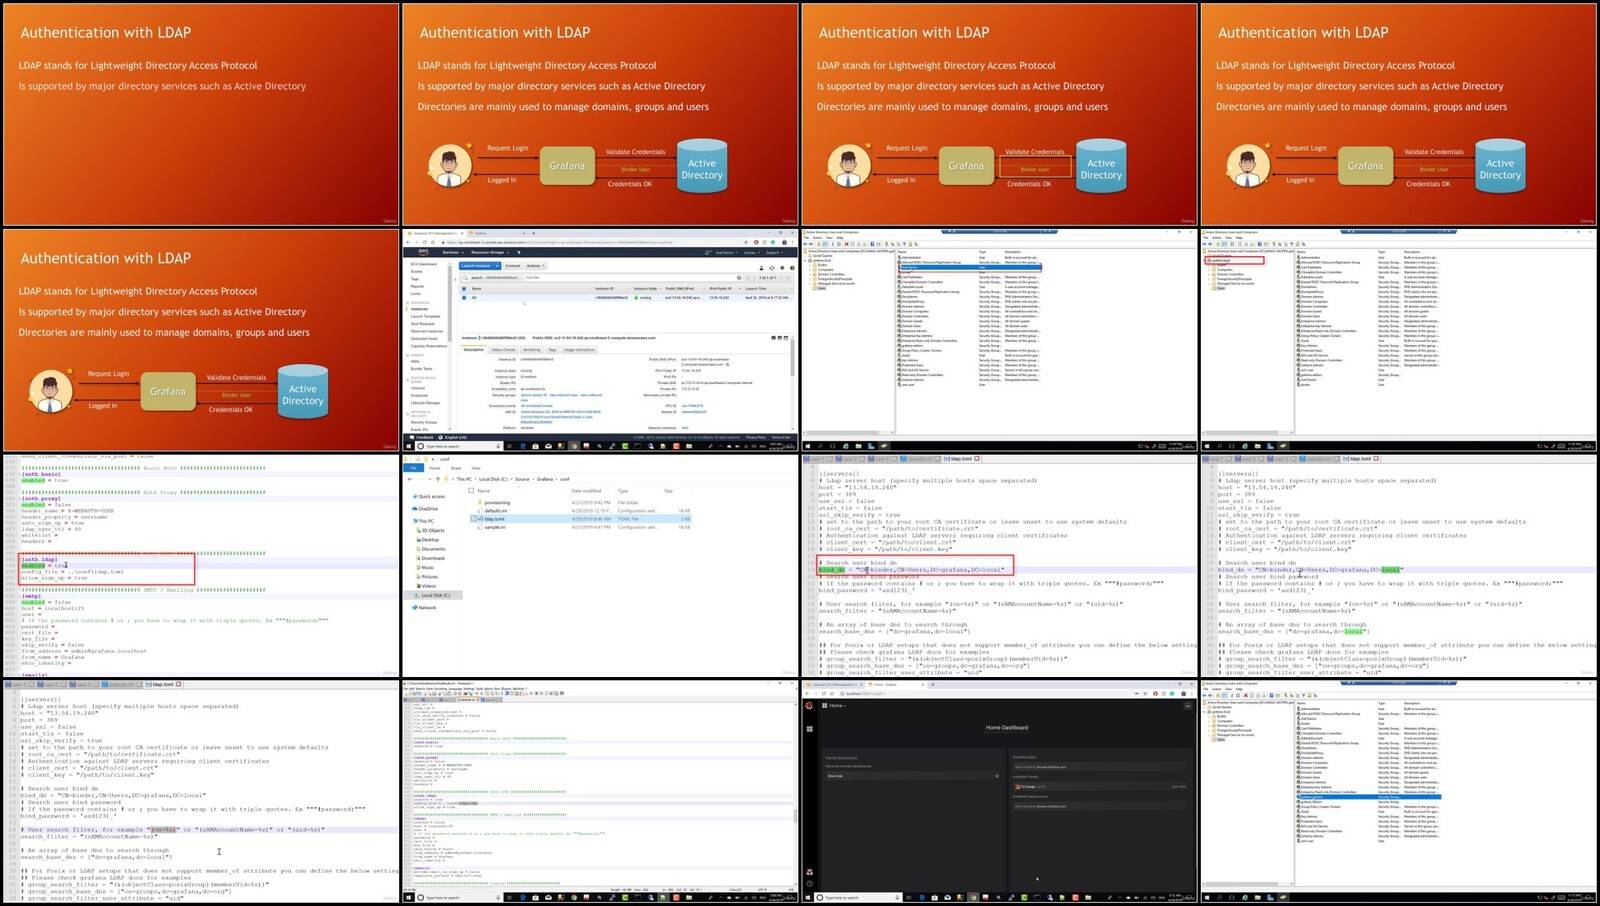The image size is (1600, 906).
Task: Open the Grafana Home dashboard picker dropdown
Action: click(x=834, y=705)
